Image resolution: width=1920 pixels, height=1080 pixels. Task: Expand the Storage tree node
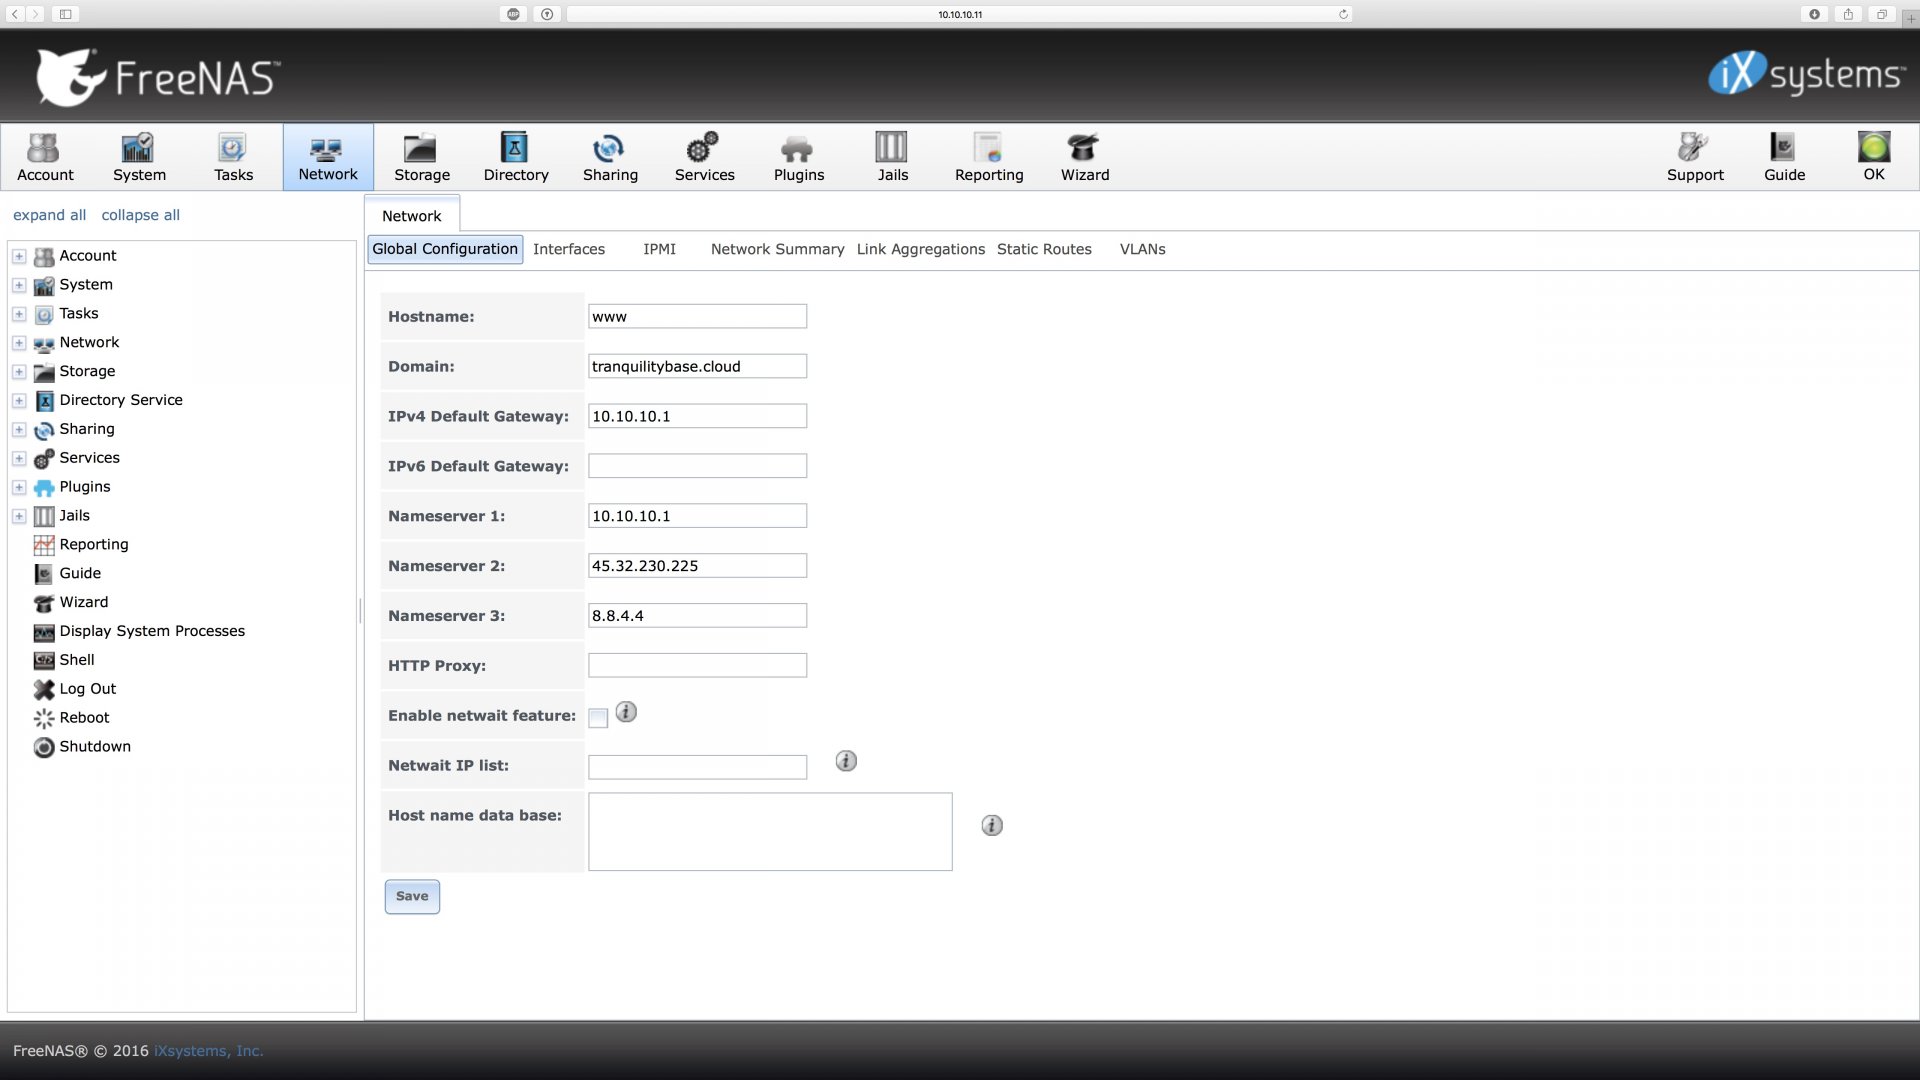19,372
